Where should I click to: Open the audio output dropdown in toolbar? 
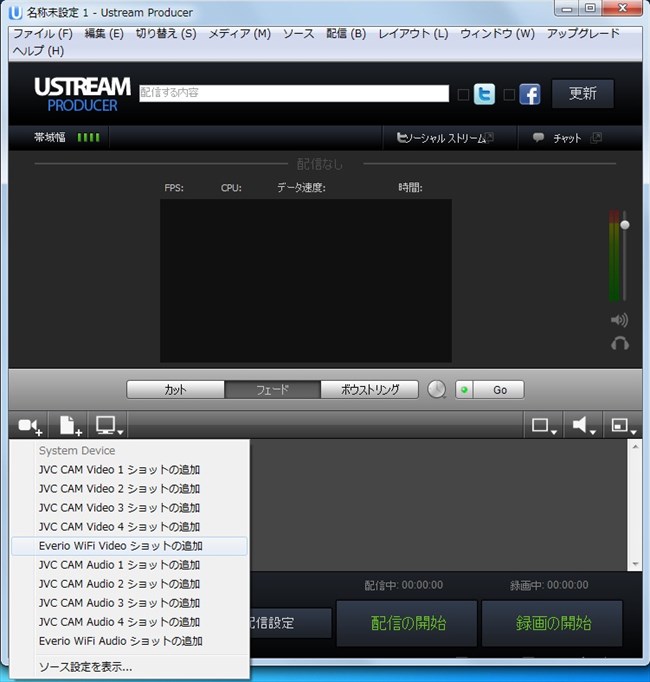coord(584,426)
